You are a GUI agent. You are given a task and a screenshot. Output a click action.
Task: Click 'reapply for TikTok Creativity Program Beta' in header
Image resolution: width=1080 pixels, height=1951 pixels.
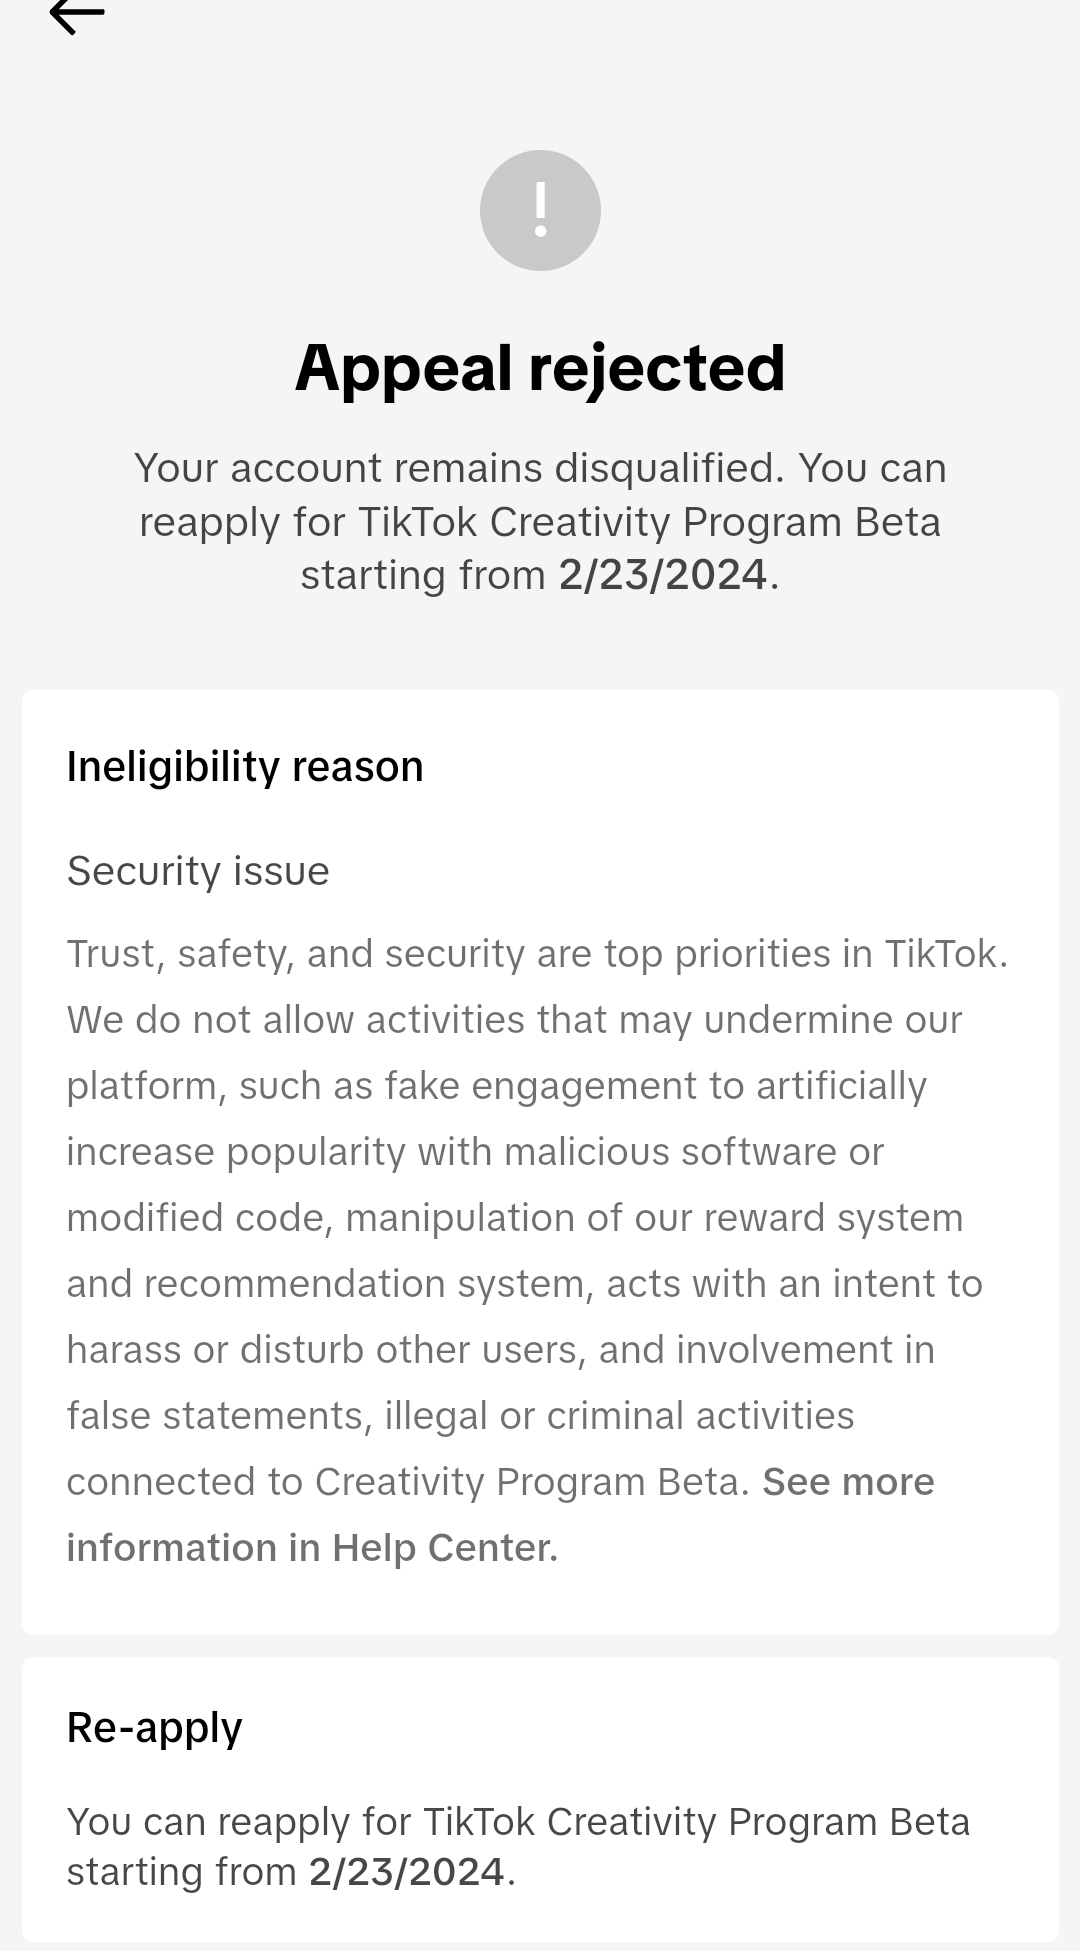pos(540,522)
